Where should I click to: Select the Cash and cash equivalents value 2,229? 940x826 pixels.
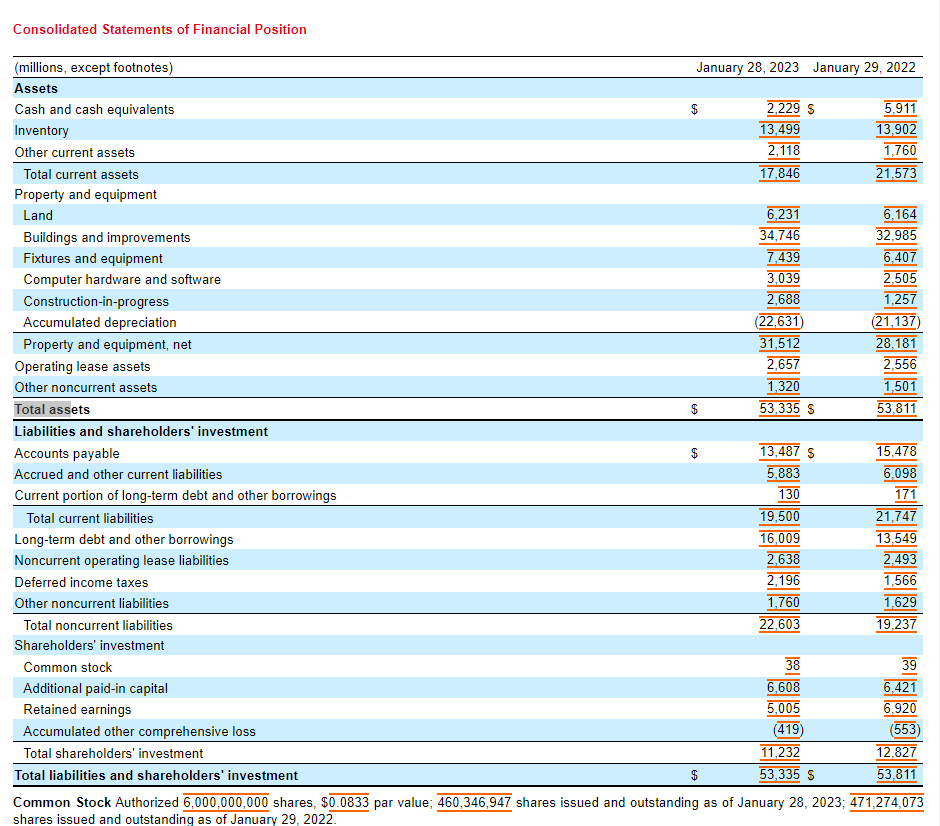click(782, 109)
